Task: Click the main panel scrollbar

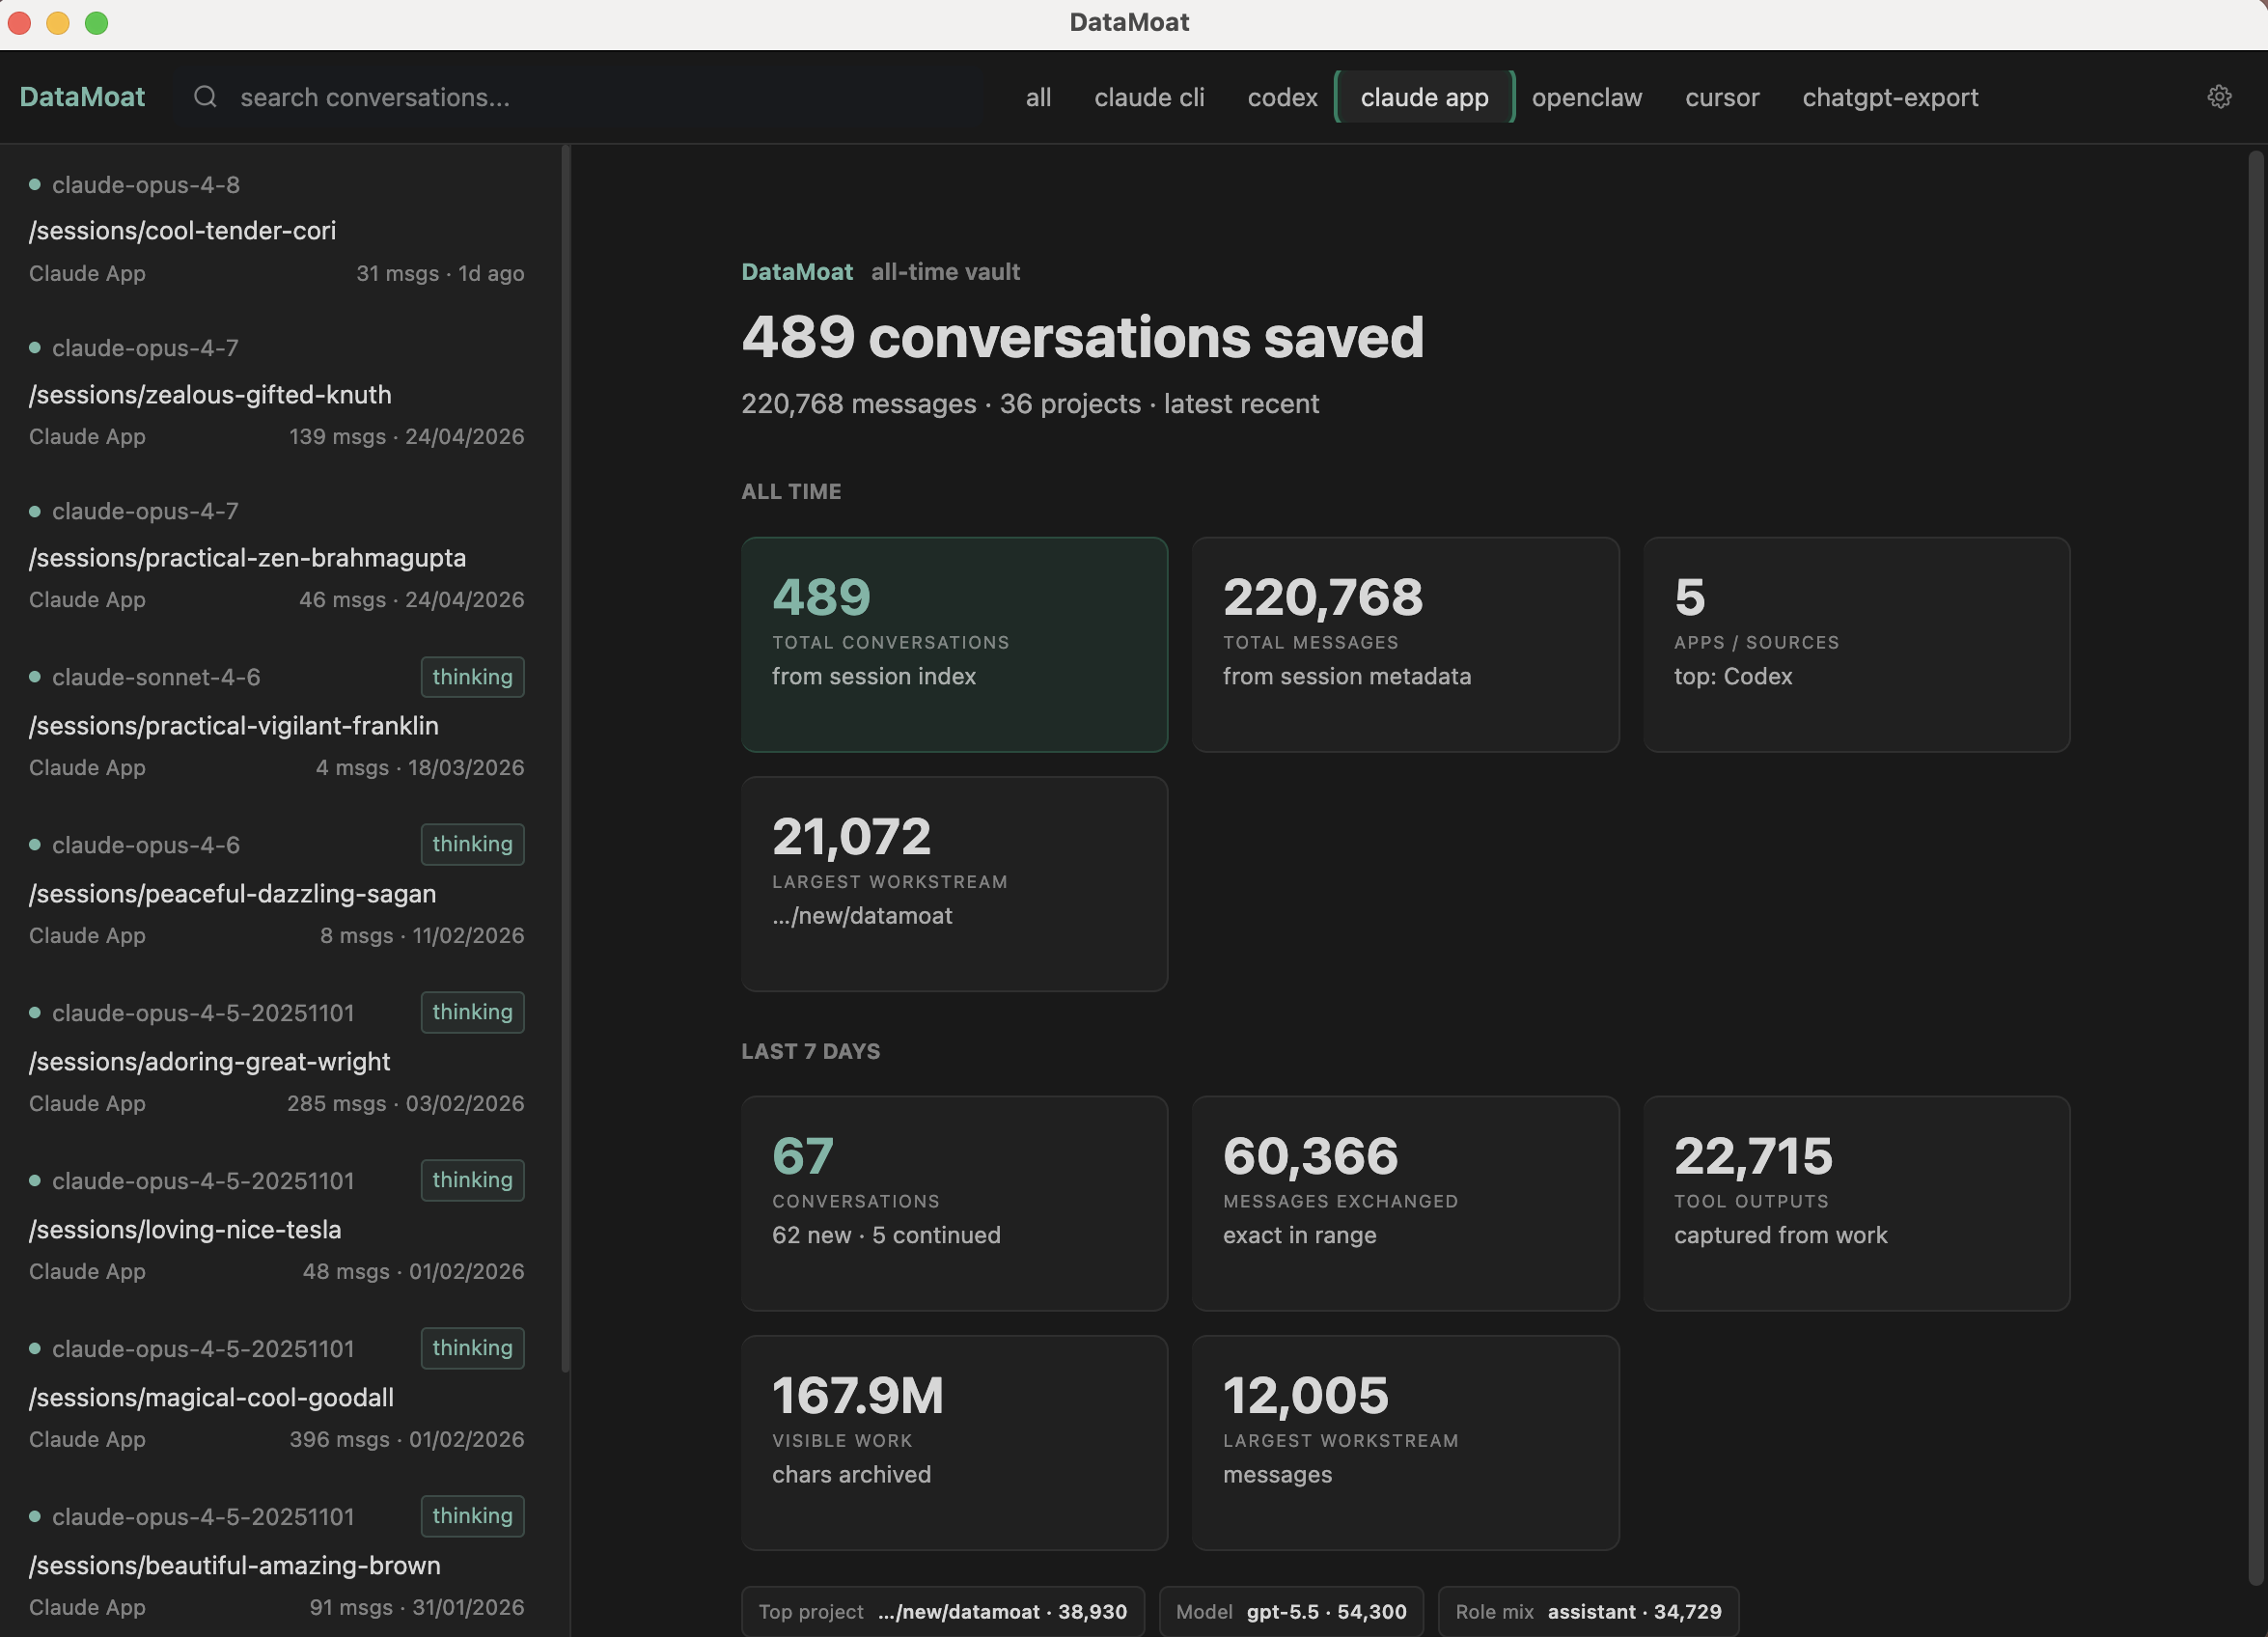Action: (x=2255, y=868)
